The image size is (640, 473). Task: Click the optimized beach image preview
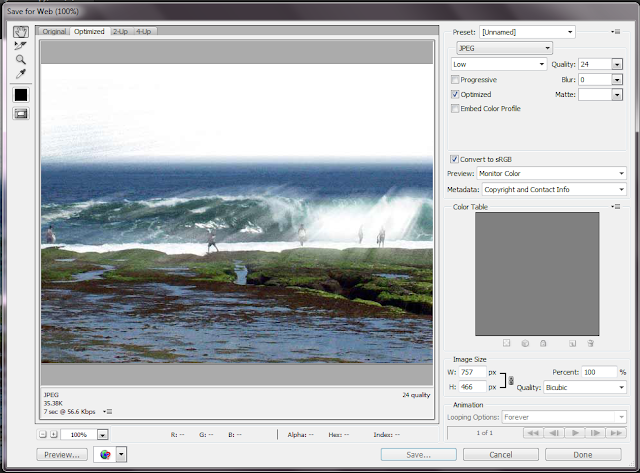237,213
